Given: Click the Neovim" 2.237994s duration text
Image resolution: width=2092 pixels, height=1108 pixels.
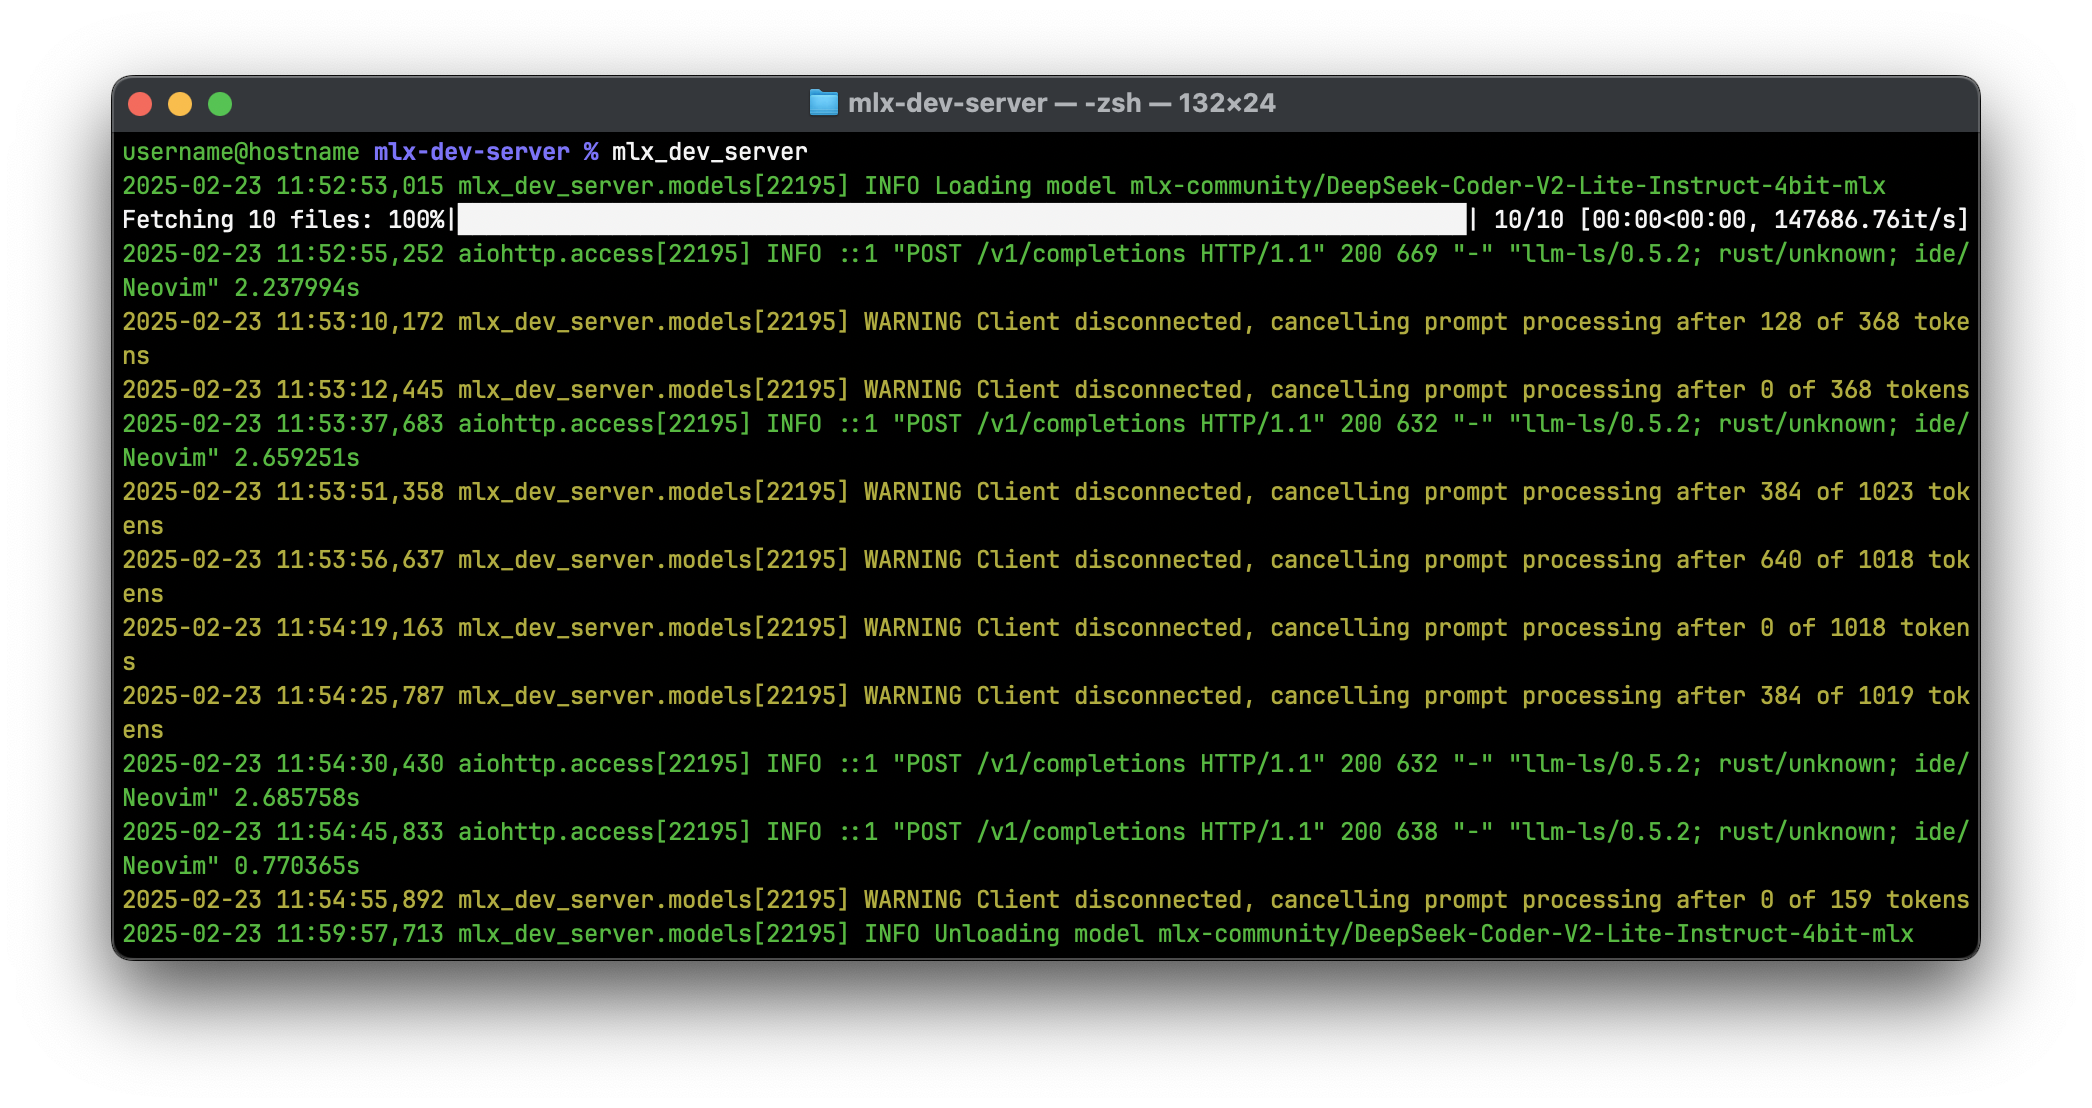Looking at the screenshot, I should click(241, 288).
